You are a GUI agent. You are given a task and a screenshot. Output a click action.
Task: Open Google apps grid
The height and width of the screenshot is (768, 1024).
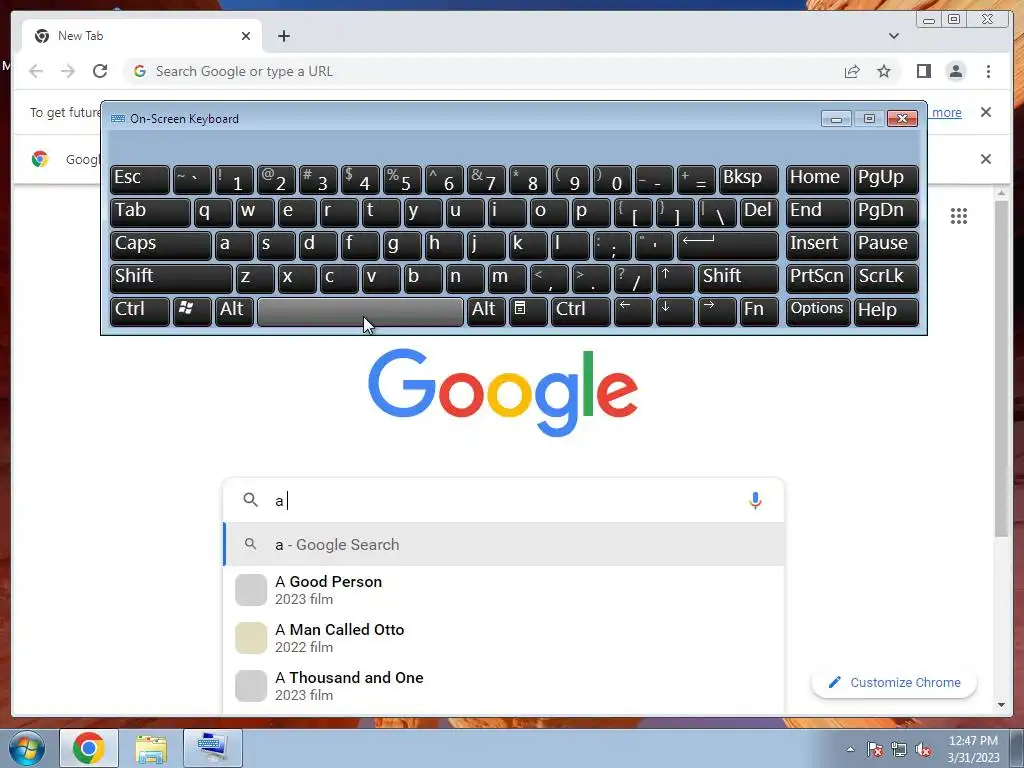pyautogui.click(x=959, y=216)
